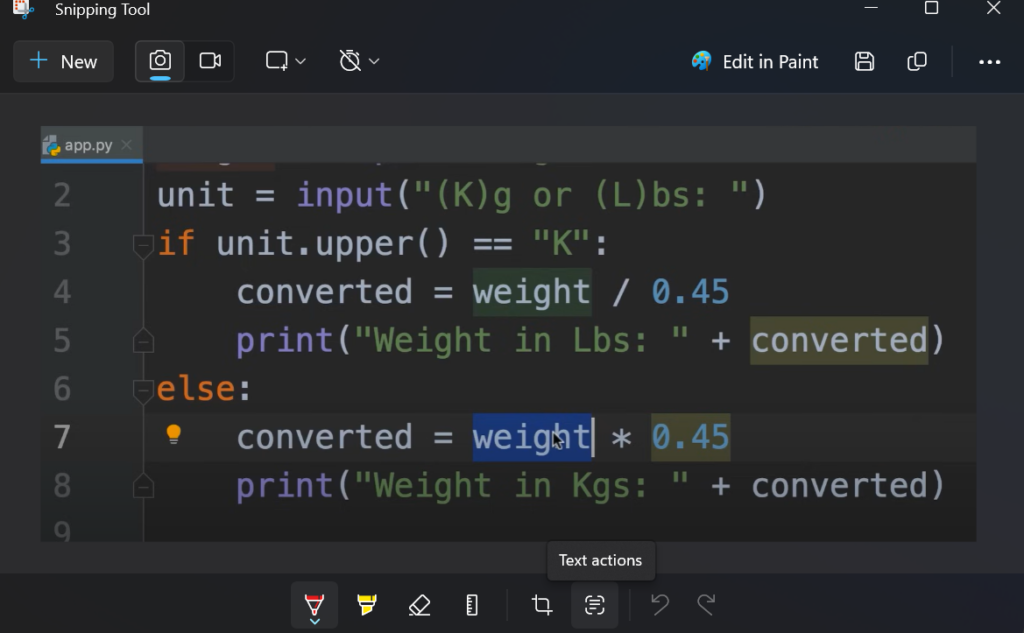Screen dimensions: 1024x633
Task: Activate the image crop tool
Action: (542, 605)
